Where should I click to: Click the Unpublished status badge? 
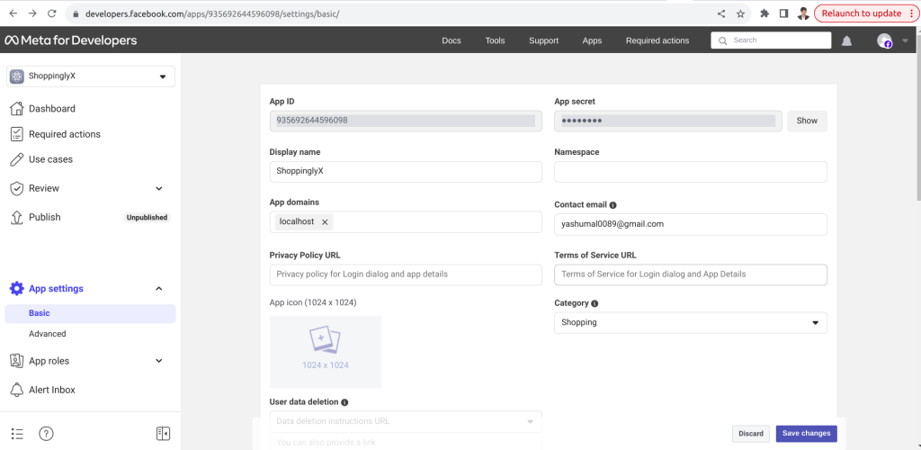click(x=147, y=217)
